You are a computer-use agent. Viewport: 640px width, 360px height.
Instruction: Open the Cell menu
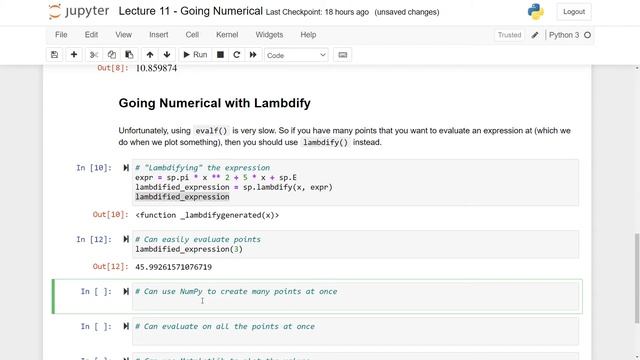[x=192, y=35]
